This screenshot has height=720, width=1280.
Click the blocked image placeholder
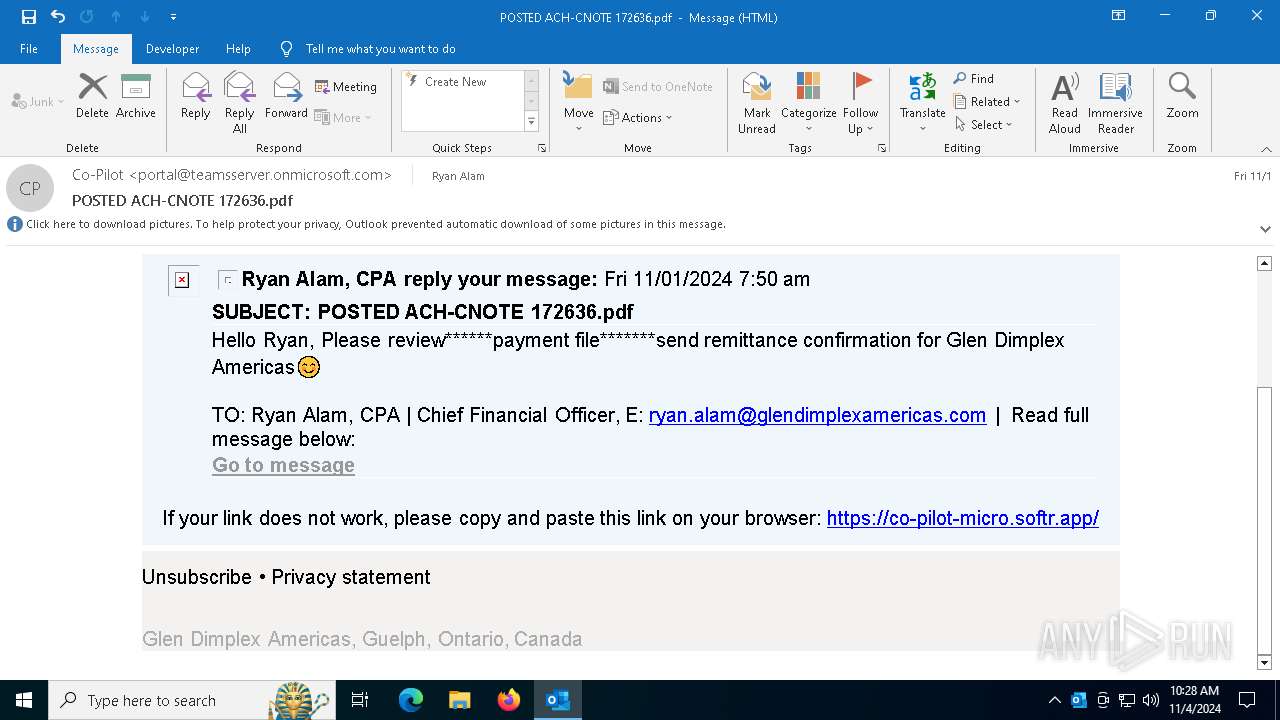point(182,280)
